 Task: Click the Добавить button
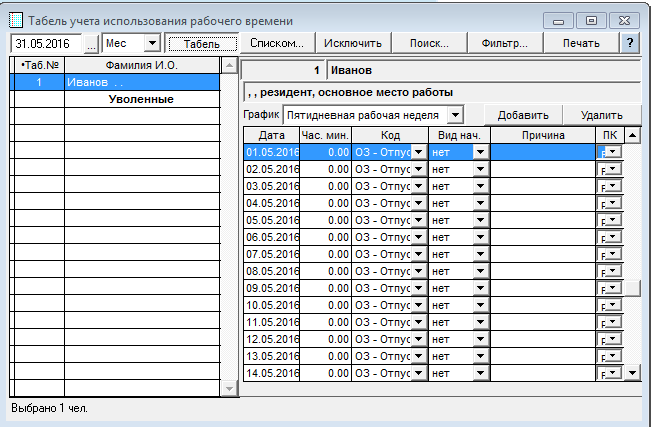(x=522, y=115)
